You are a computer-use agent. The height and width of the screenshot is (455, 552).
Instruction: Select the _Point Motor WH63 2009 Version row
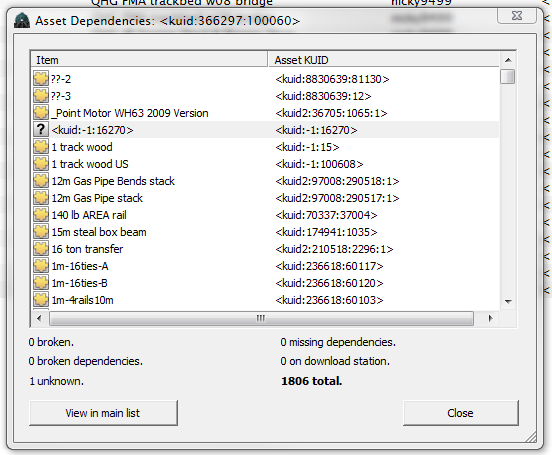(265, 113)
